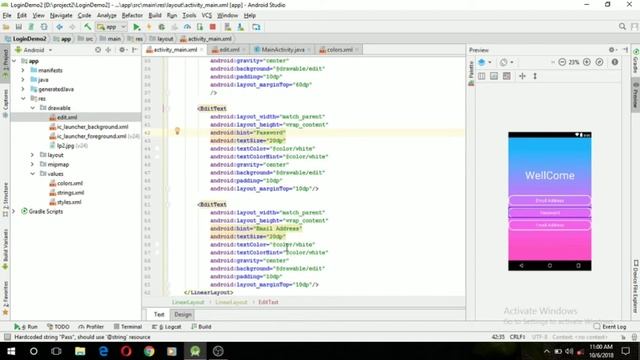Expand the java folder
The width and height of the screenshot is (640, 360).
[23, 80]
